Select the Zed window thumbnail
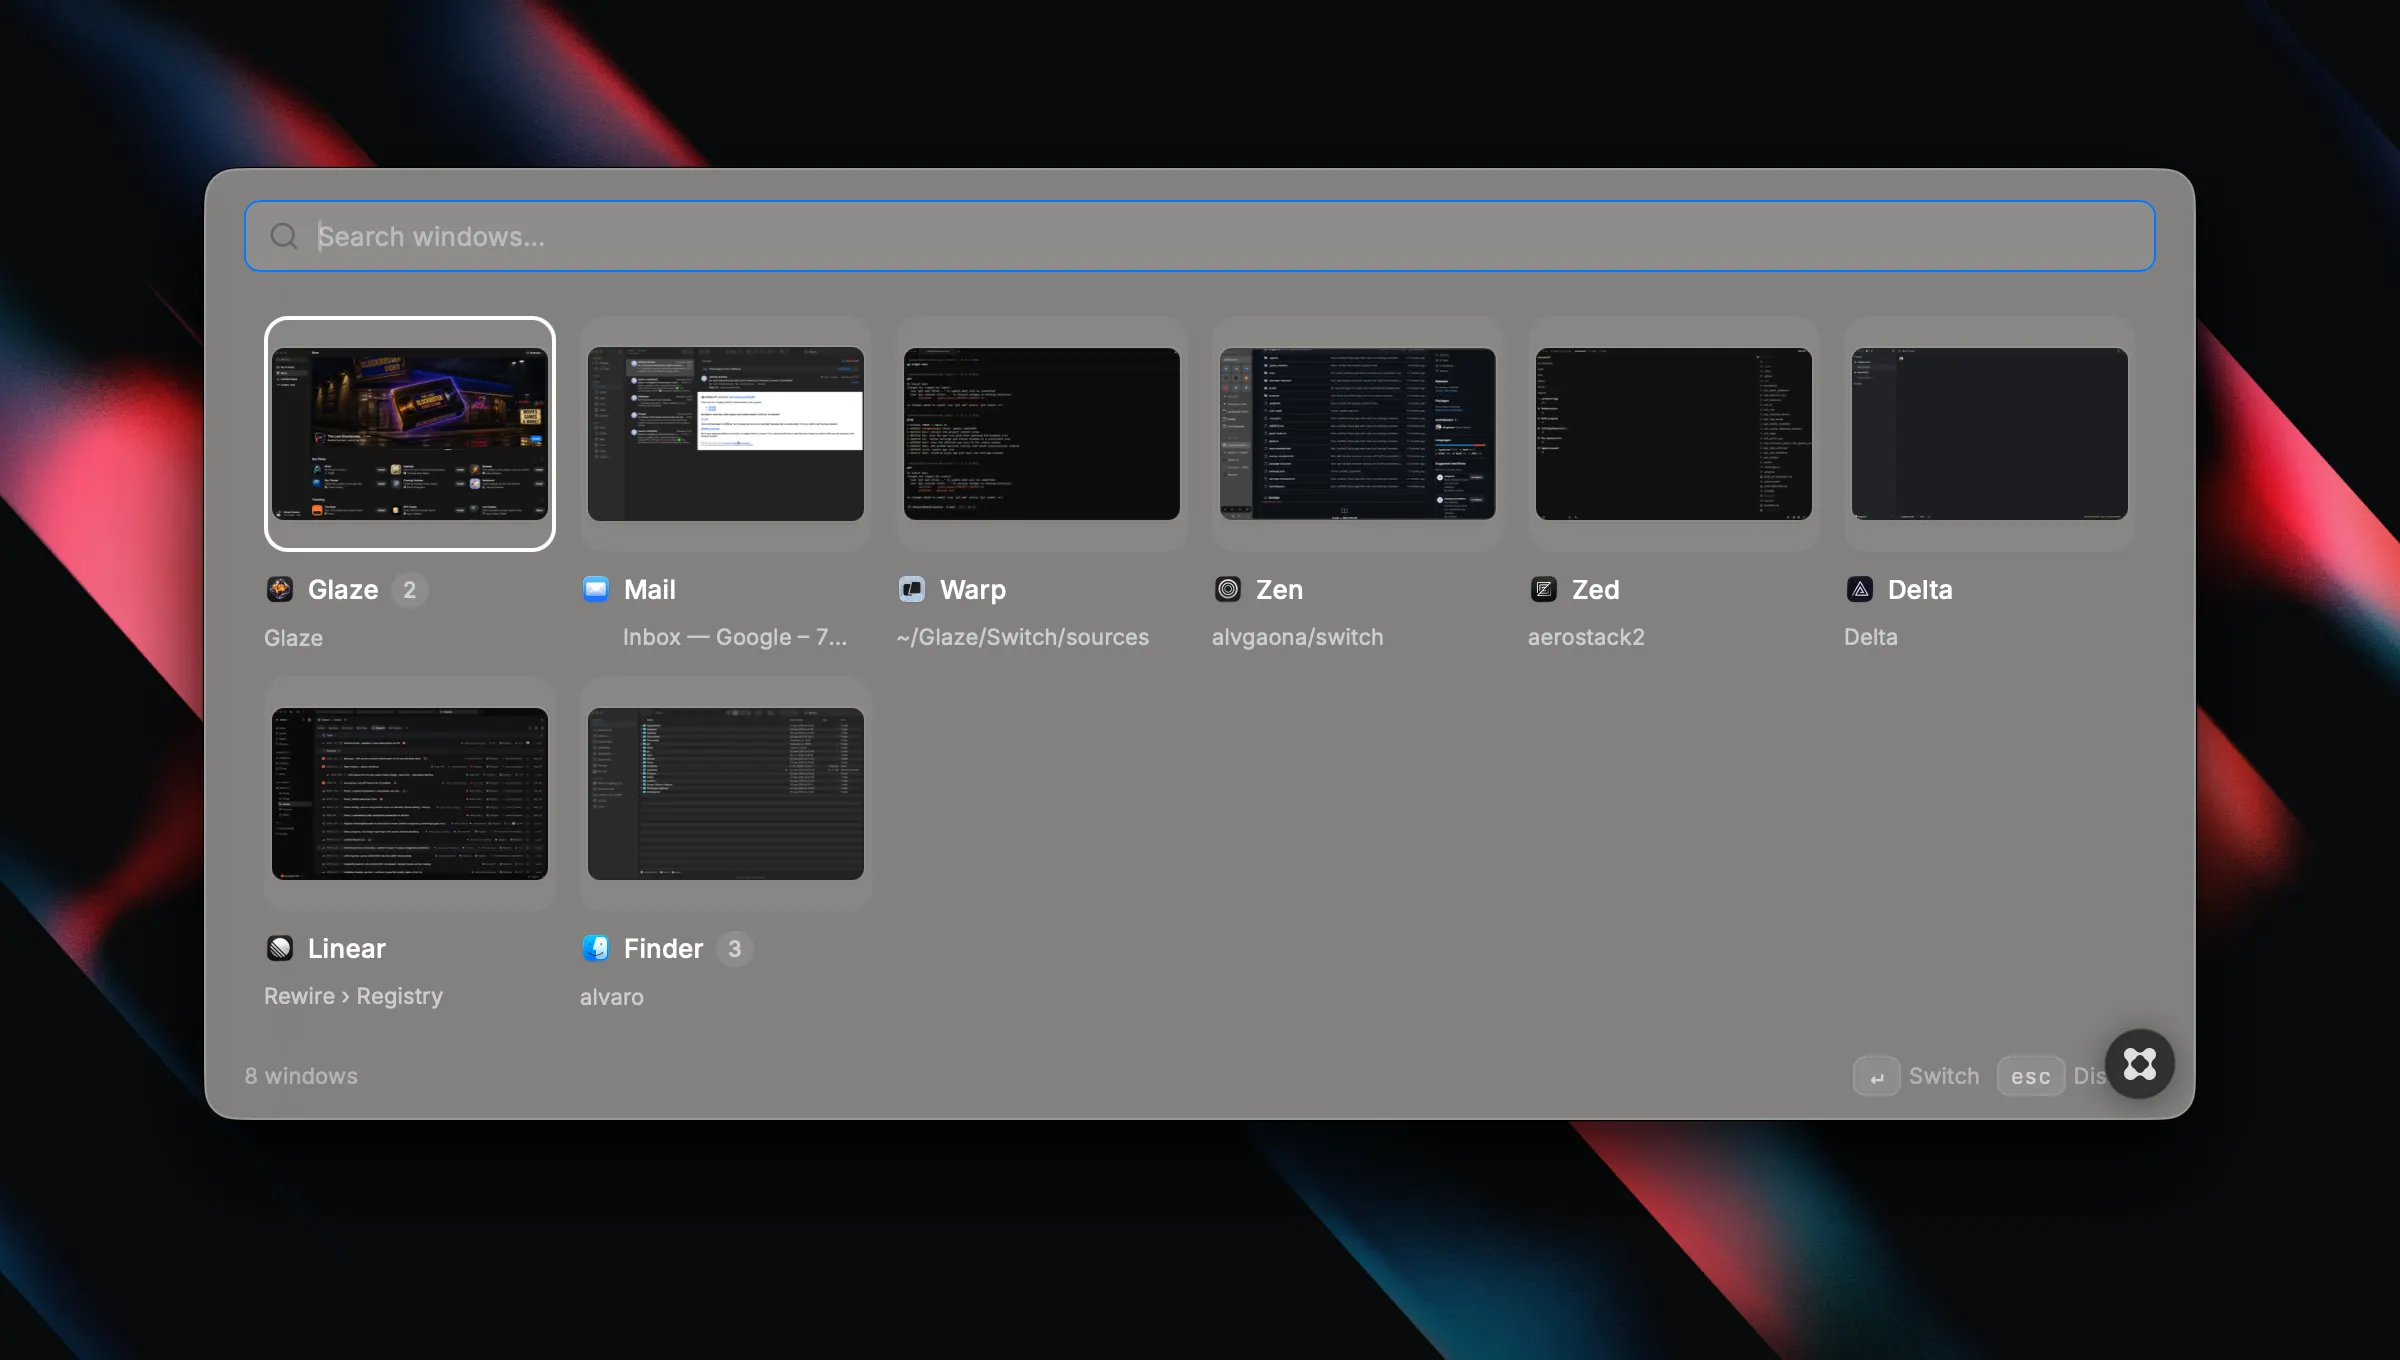Image resolution: width=2400 pixels, height=1360 pixels. point(1674,434)
